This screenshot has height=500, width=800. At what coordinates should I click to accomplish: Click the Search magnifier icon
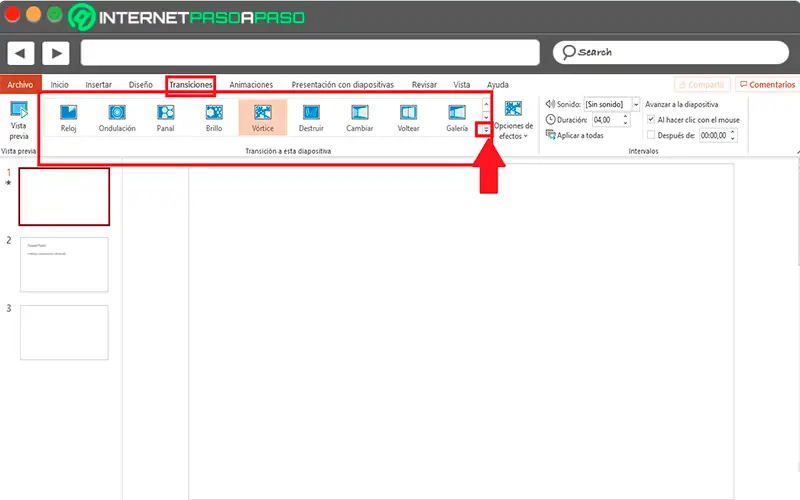568,52
